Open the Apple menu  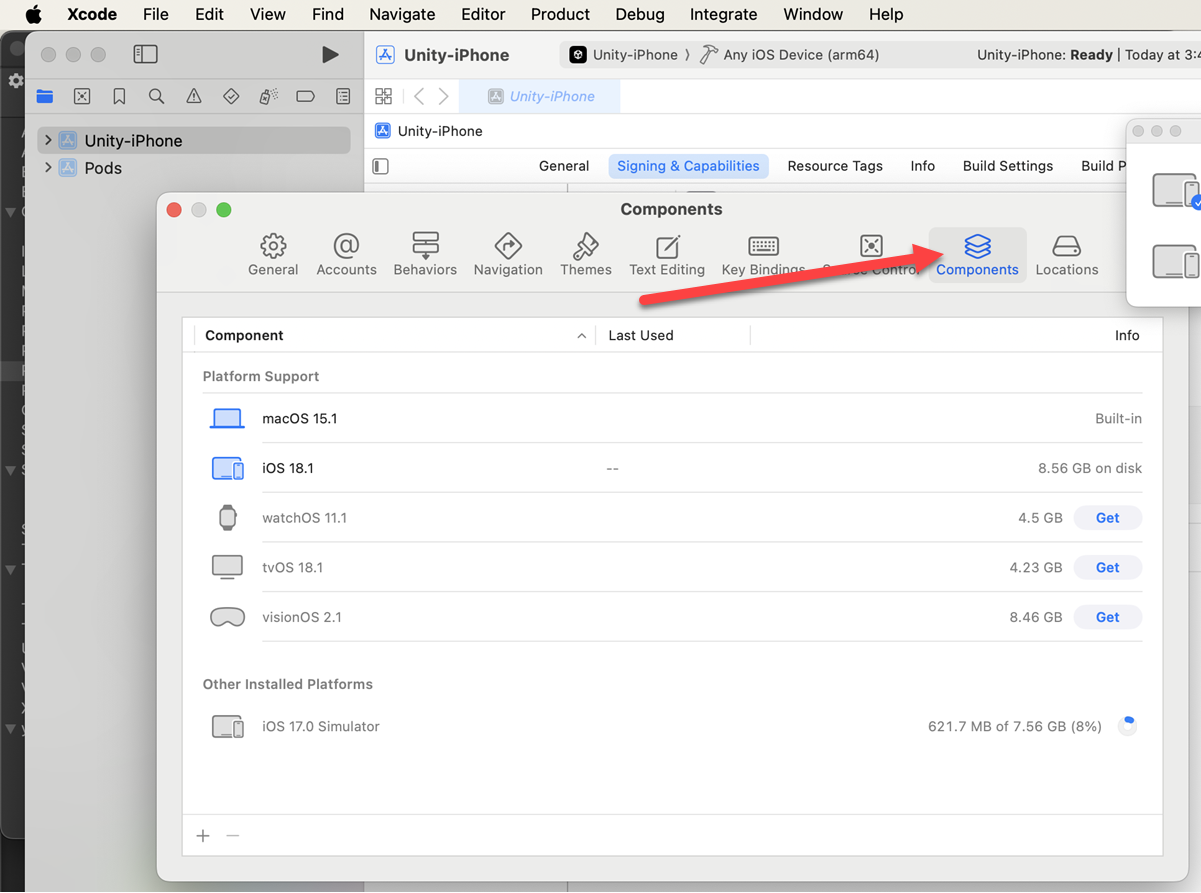[x=33, y=14]
